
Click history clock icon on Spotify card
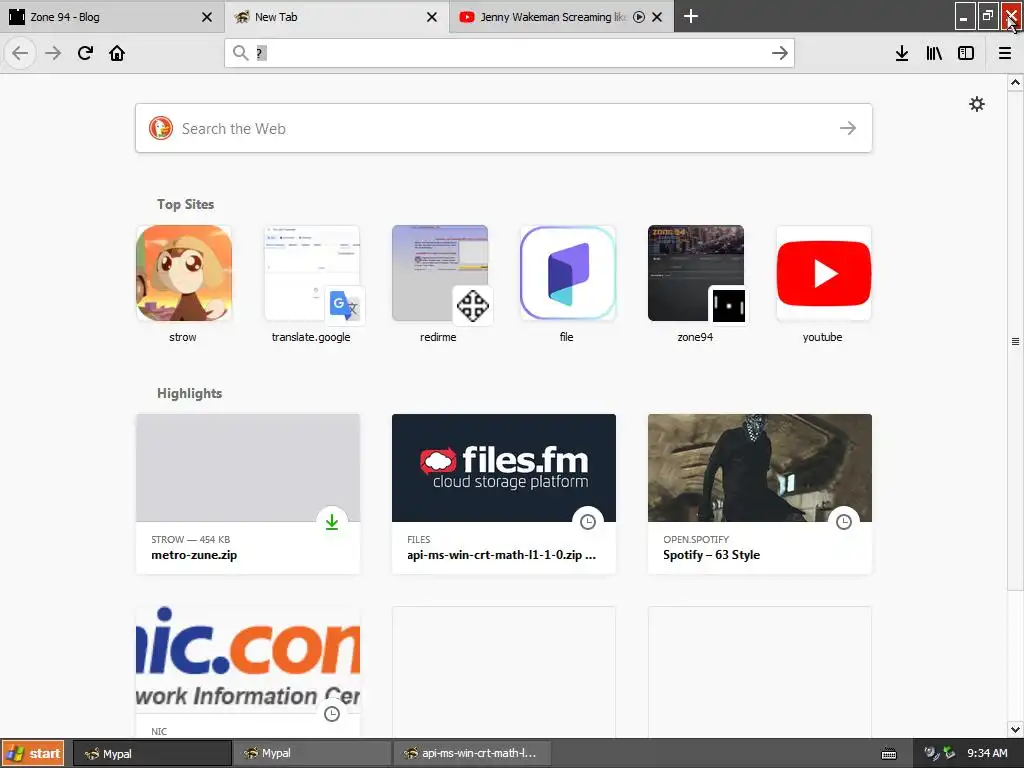844,522
